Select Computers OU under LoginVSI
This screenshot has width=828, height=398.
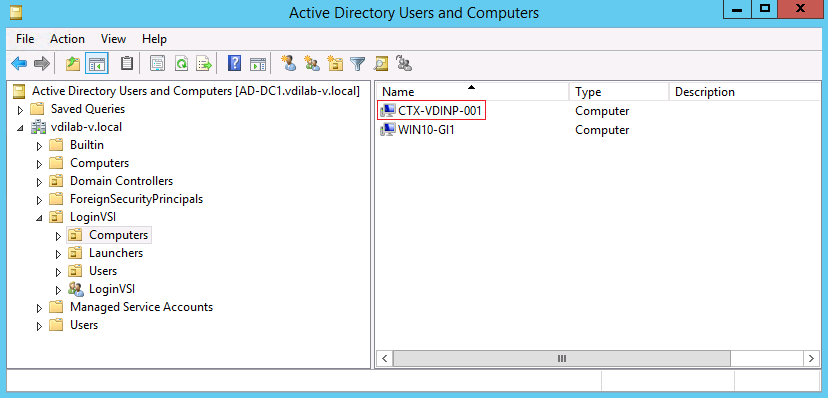click(x=118, y=235)
